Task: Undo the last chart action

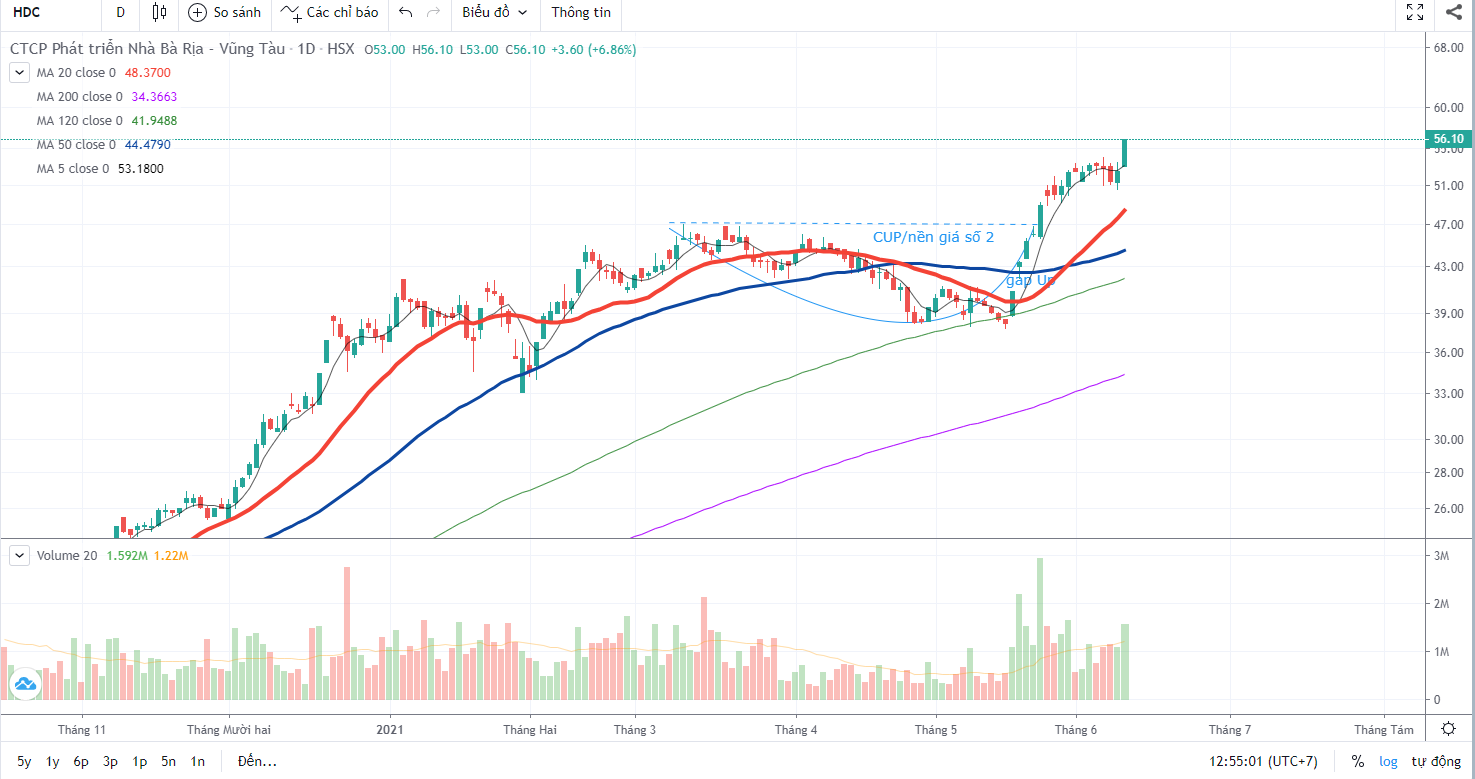Action: click(404, 13)
